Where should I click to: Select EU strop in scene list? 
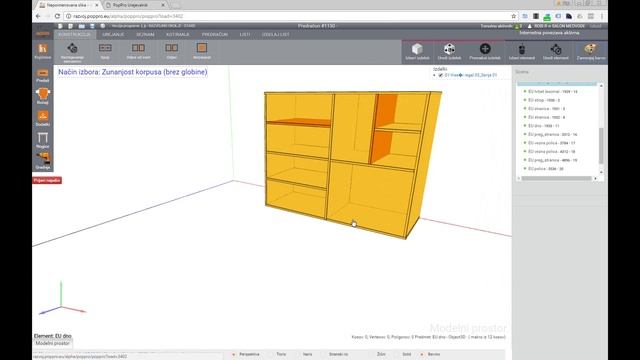tap(544, 100)
